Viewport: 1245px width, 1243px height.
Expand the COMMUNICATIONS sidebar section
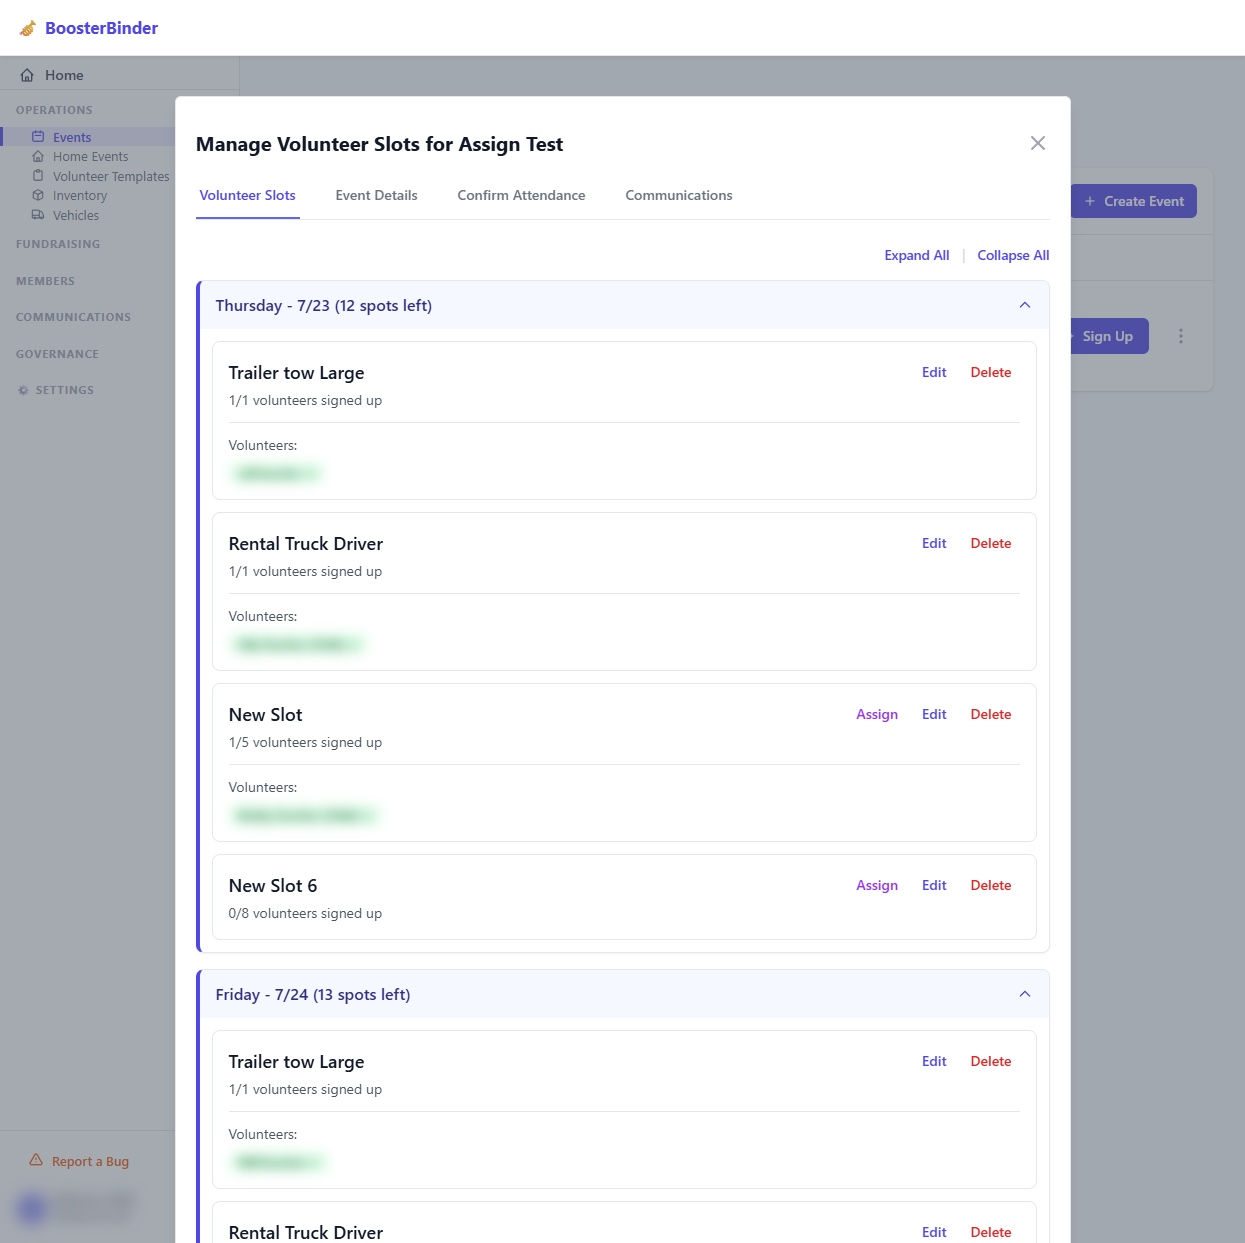click(x=73, y=317)
